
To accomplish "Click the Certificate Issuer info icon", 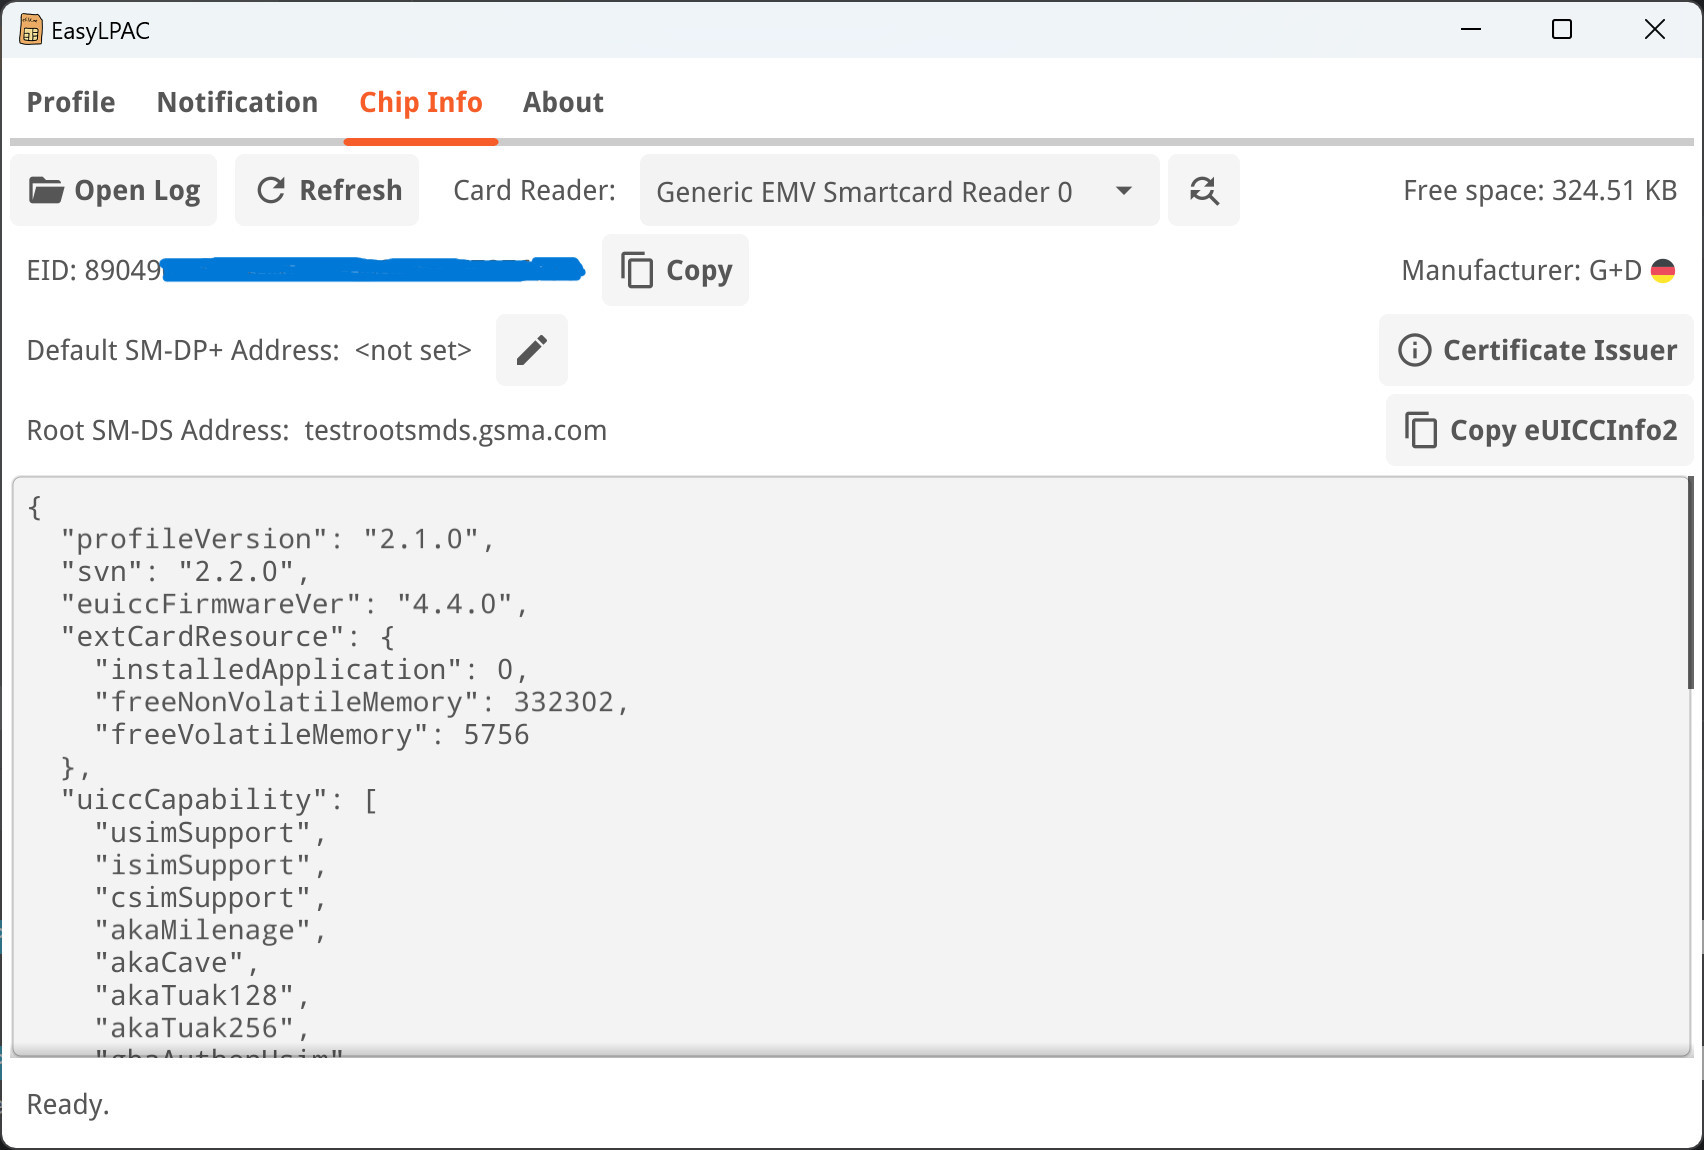I will point(1414,350).
